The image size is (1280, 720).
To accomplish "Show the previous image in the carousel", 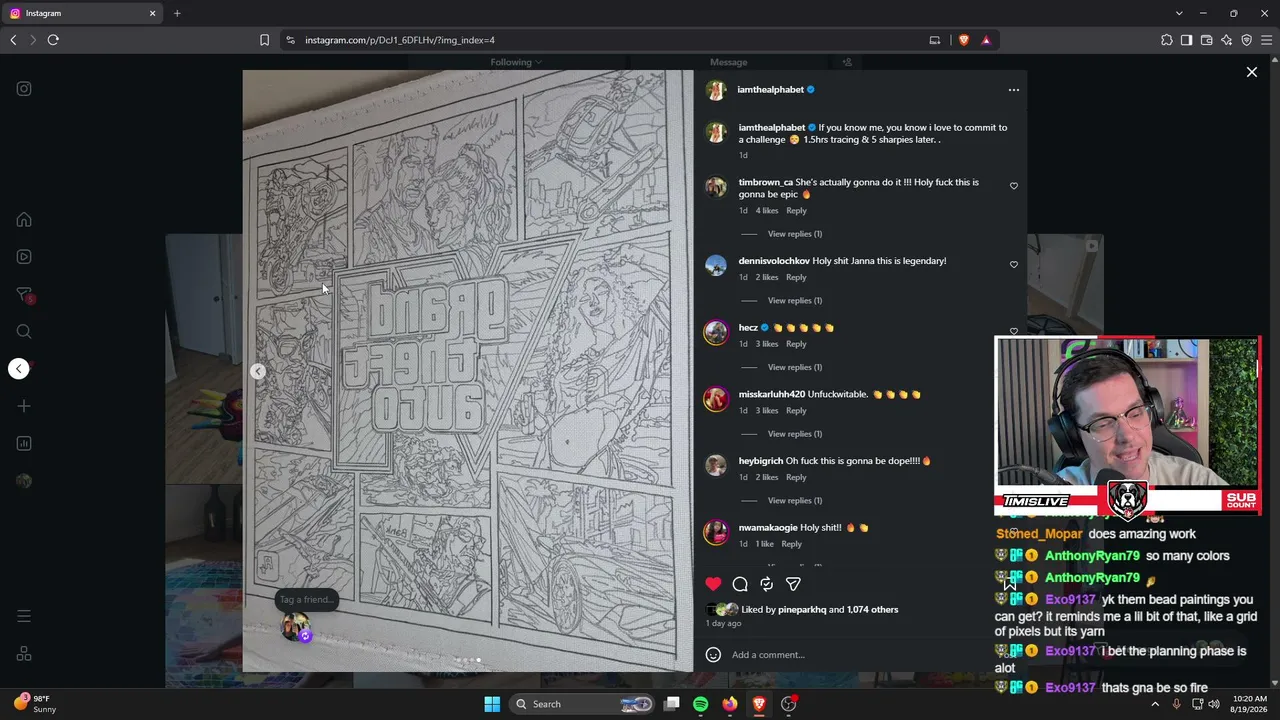I will tap(258, 371).
